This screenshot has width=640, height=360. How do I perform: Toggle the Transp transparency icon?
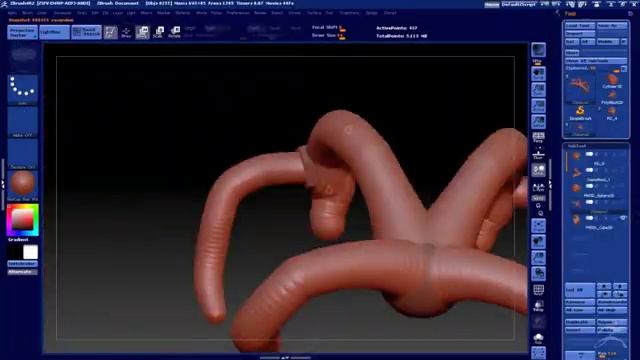click(x=539, y=306)
